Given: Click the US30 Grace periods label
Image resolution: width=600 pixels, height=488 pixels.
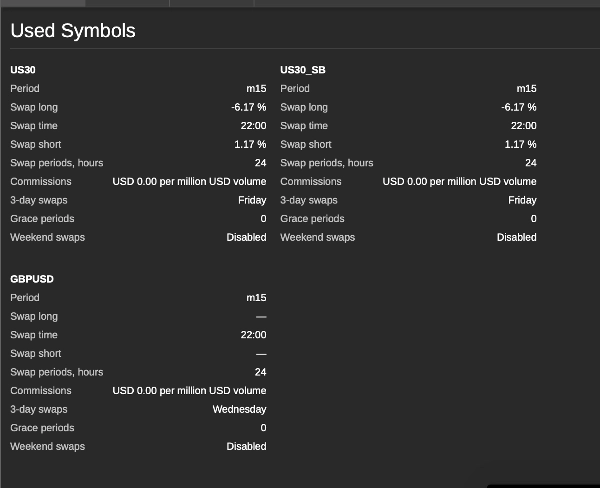Looking at the screenshot, I should pos(42,218).
